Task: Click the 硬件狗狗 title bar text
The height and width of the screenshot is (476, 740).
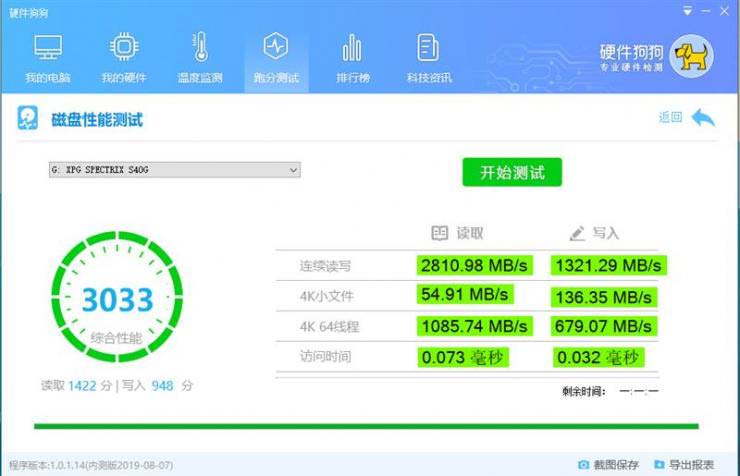Action: [x=28, y=13]
